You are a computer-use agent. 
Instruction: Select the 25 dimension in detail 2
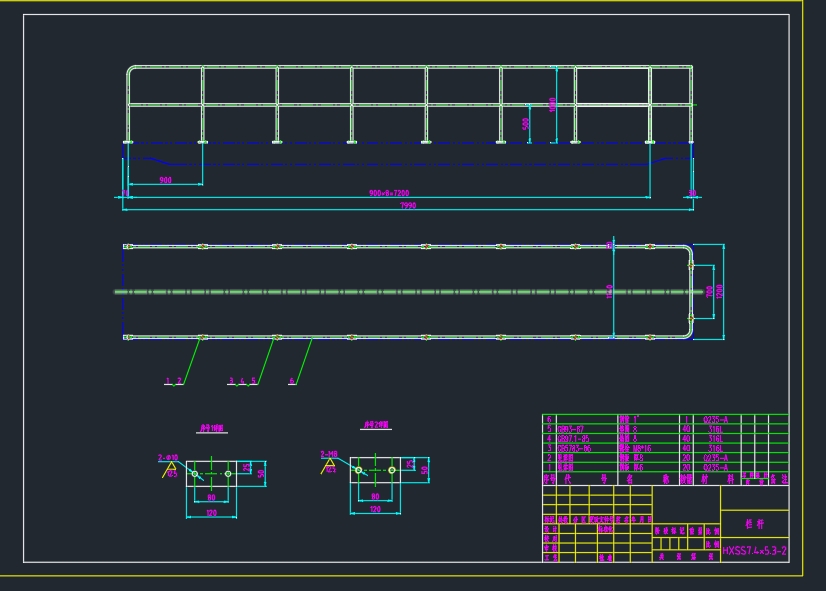click(x=410, y=464)
